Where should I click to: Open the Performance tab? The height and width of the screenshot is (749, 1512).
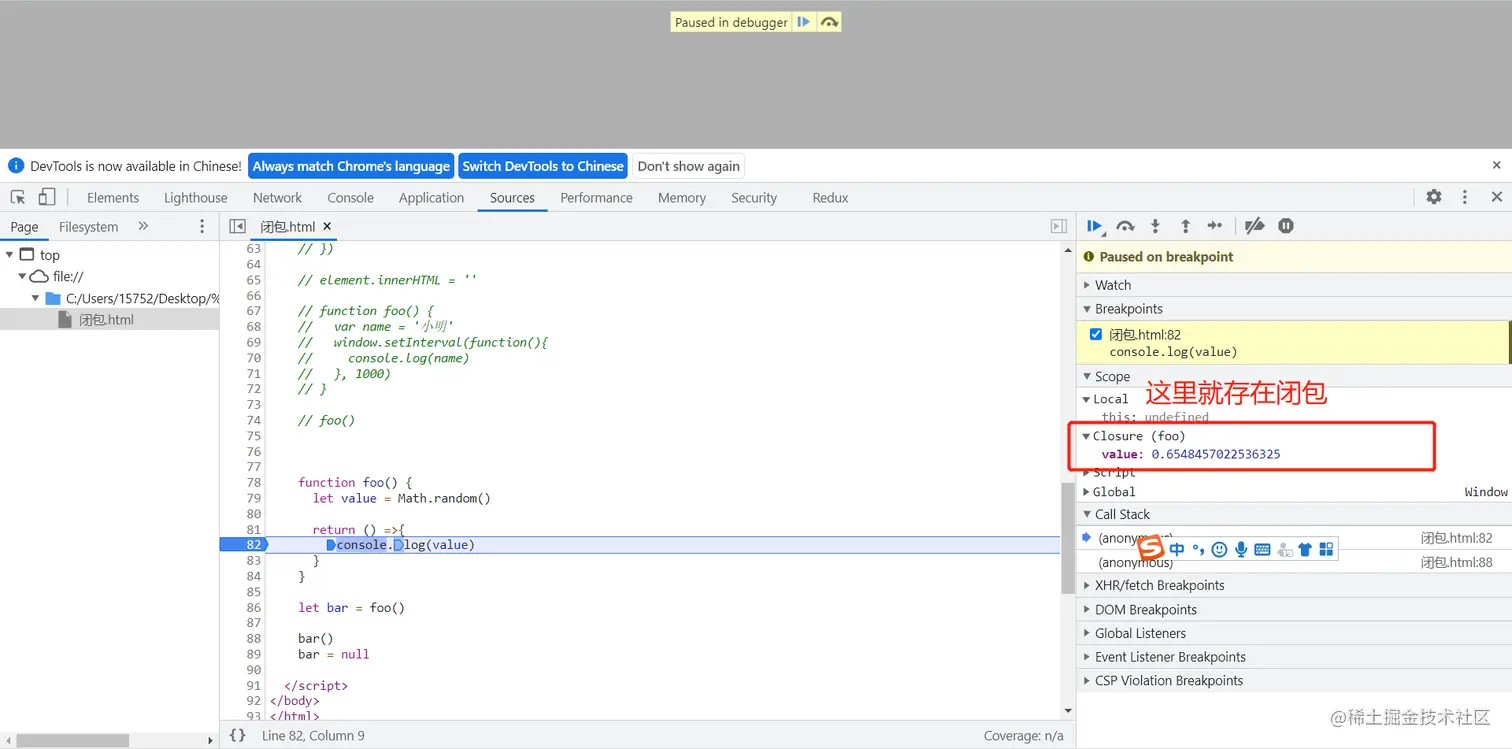[596, 198]
